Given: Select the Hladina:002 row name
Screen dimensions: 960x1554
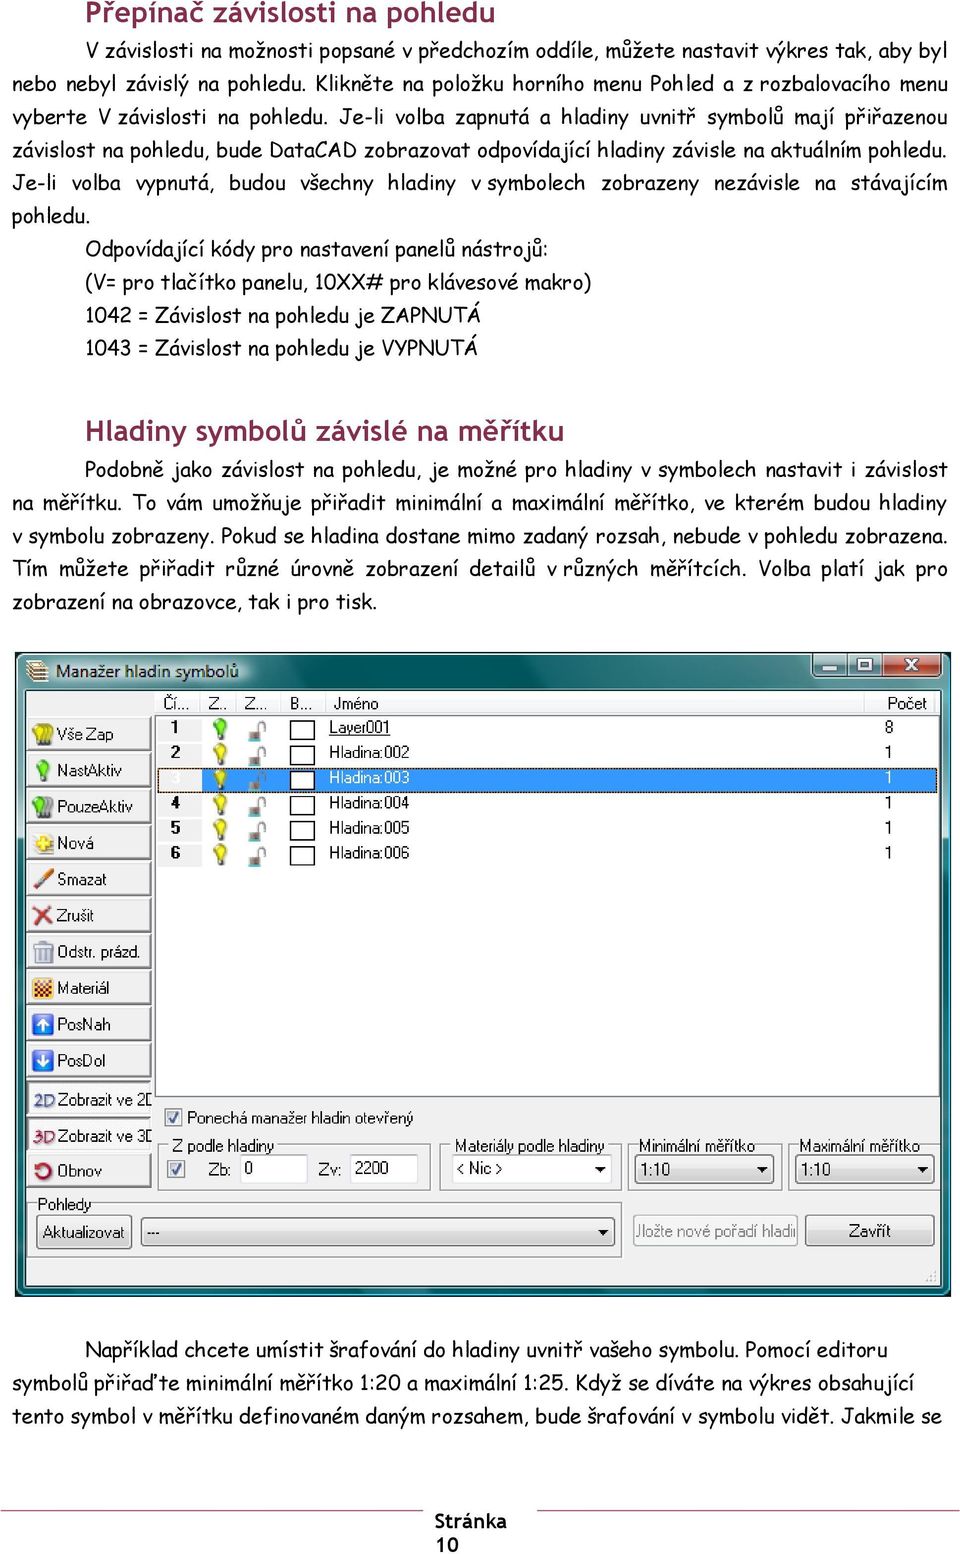Looking at the screenshot, I should click(369, 753).
